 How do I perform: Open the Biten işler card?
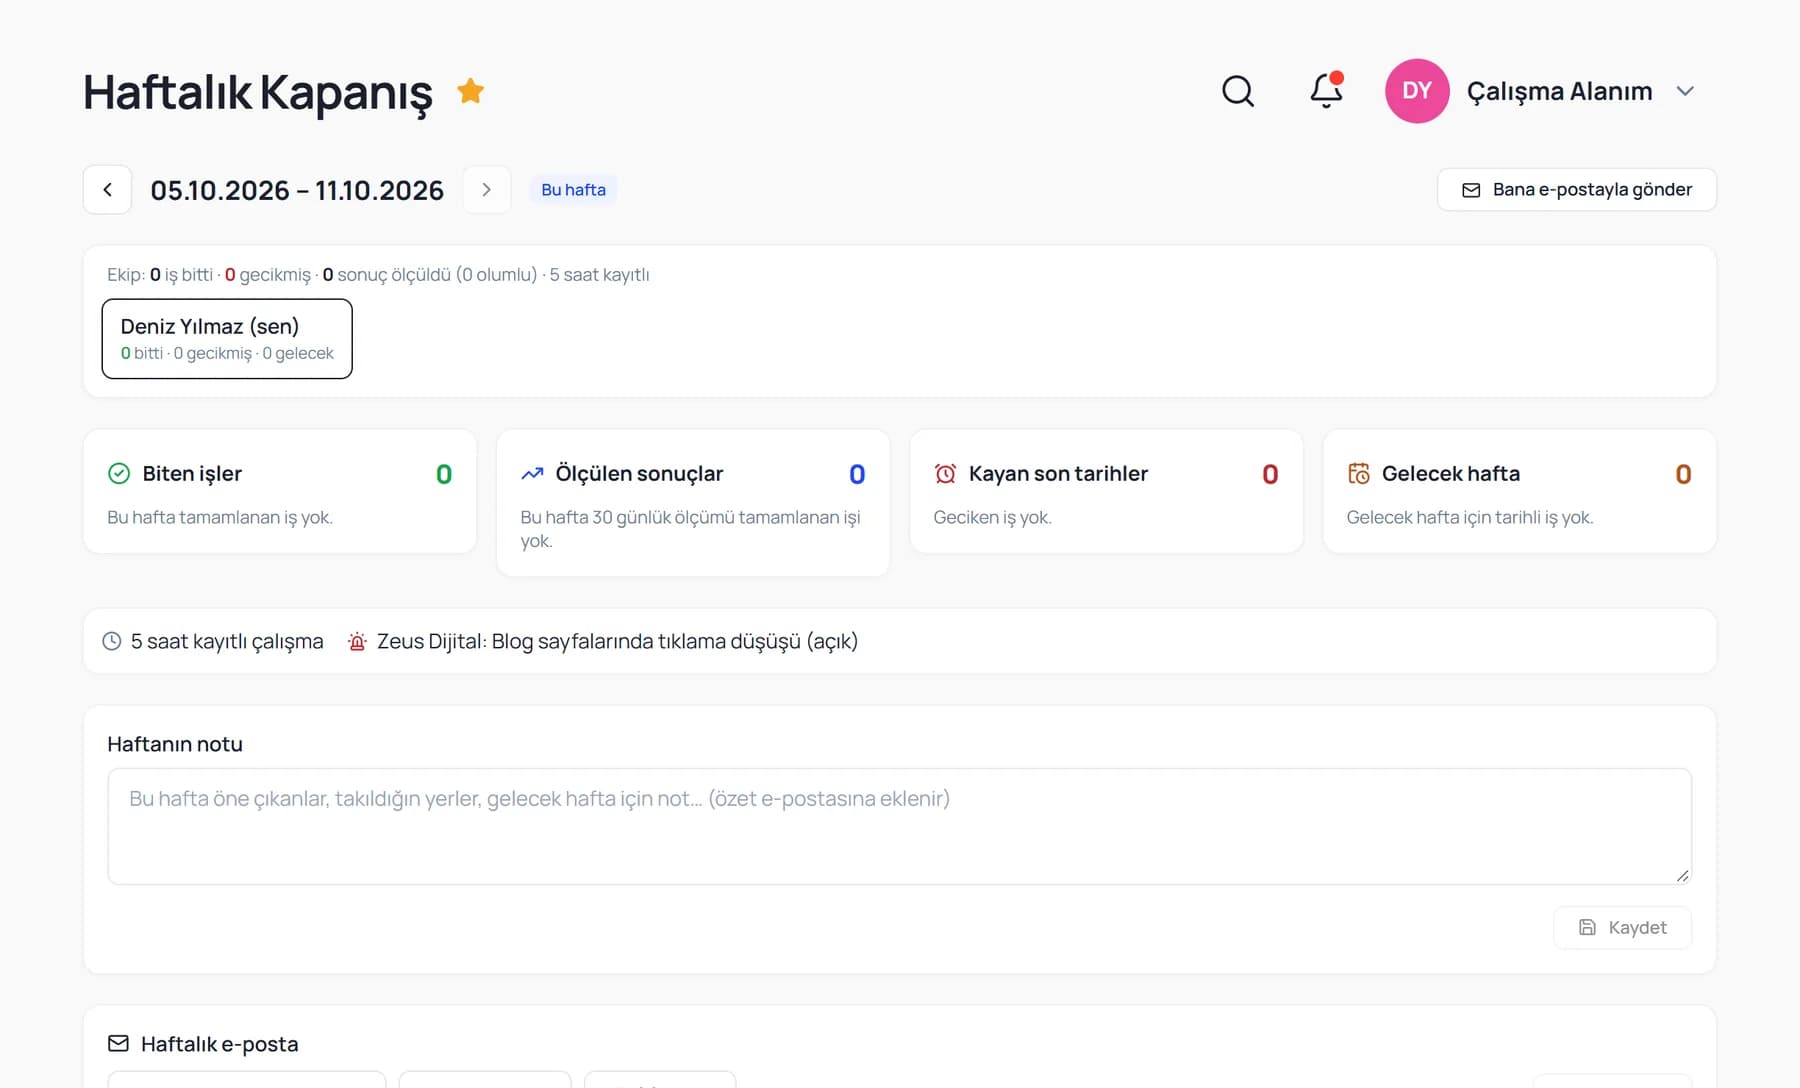pyautogui.click(x=280, y=491)
